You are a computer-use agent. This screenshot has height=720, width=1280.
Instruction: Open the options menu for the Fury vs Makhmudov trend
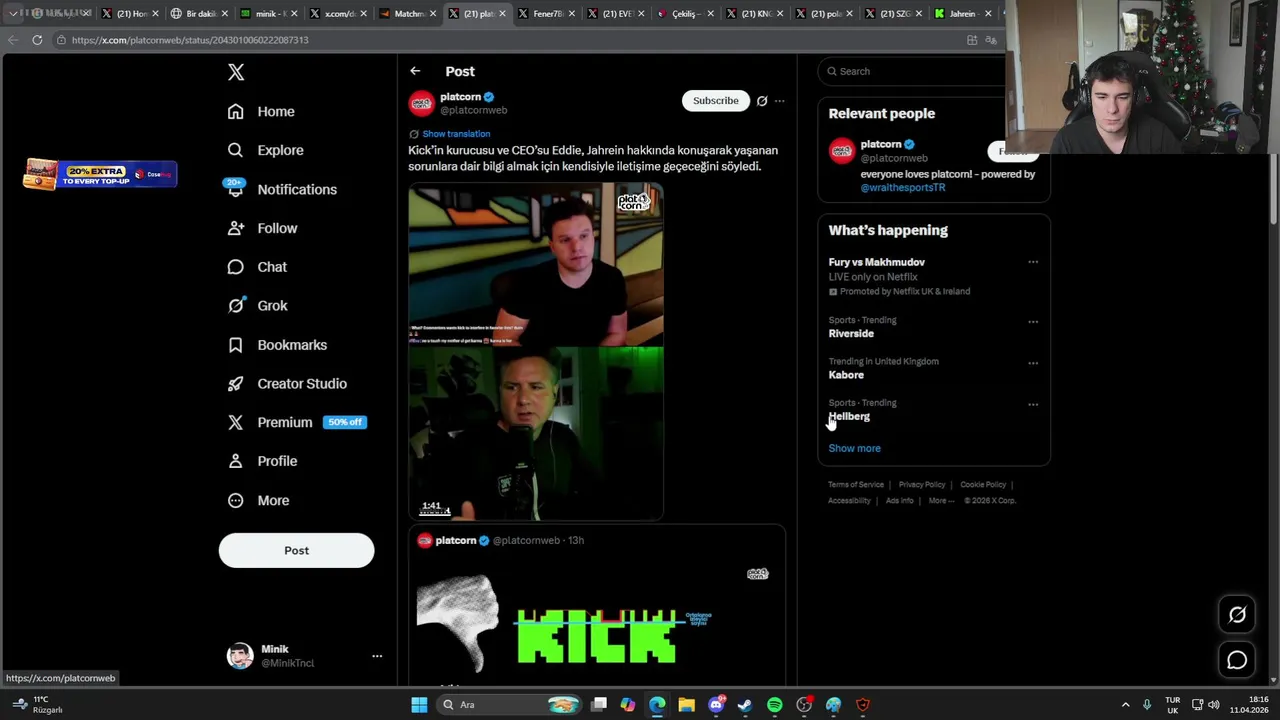pos(1033,262)
